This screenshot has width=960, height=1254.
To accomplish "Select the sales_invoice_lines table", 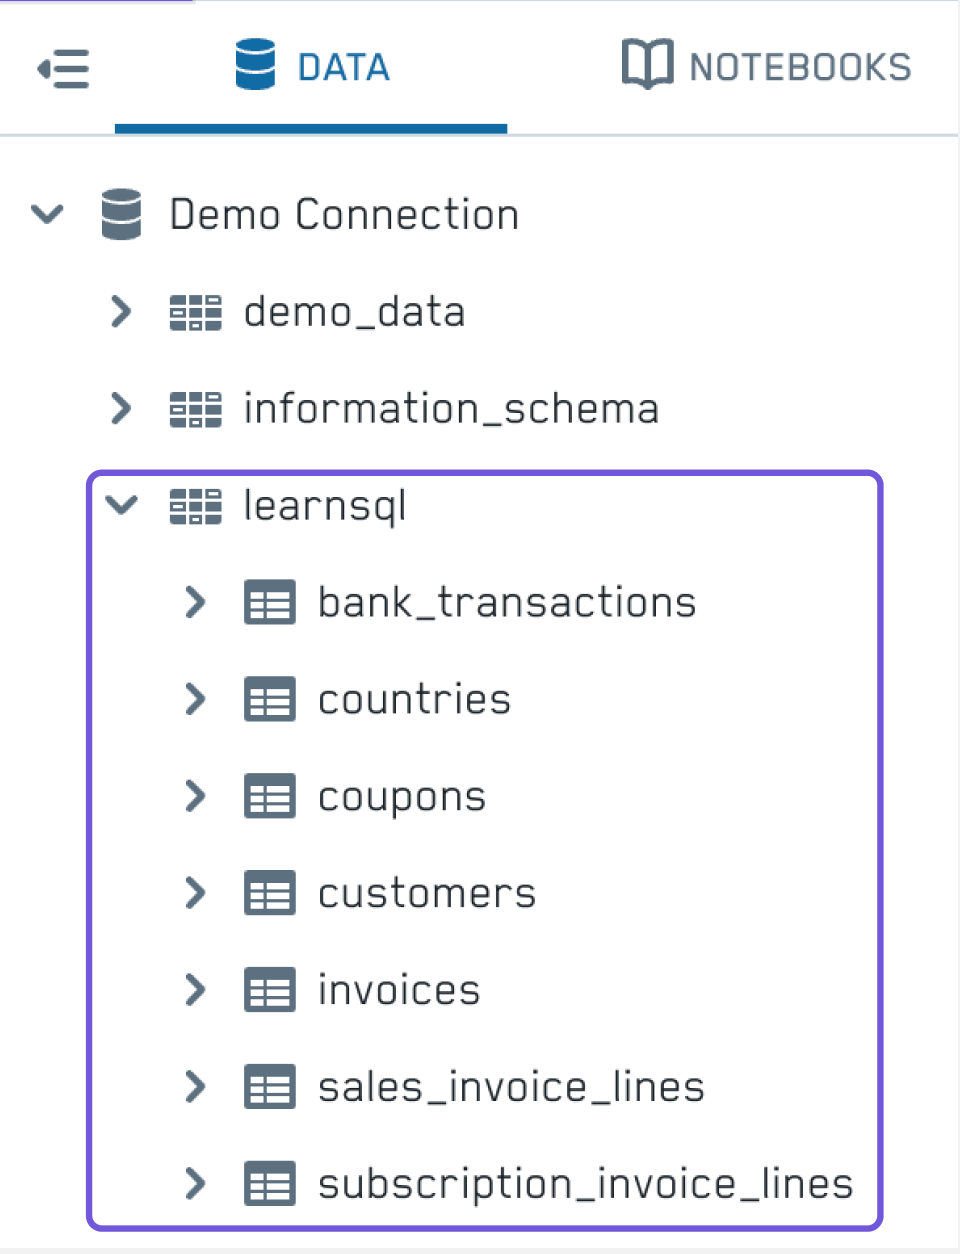I will 510,1087.
